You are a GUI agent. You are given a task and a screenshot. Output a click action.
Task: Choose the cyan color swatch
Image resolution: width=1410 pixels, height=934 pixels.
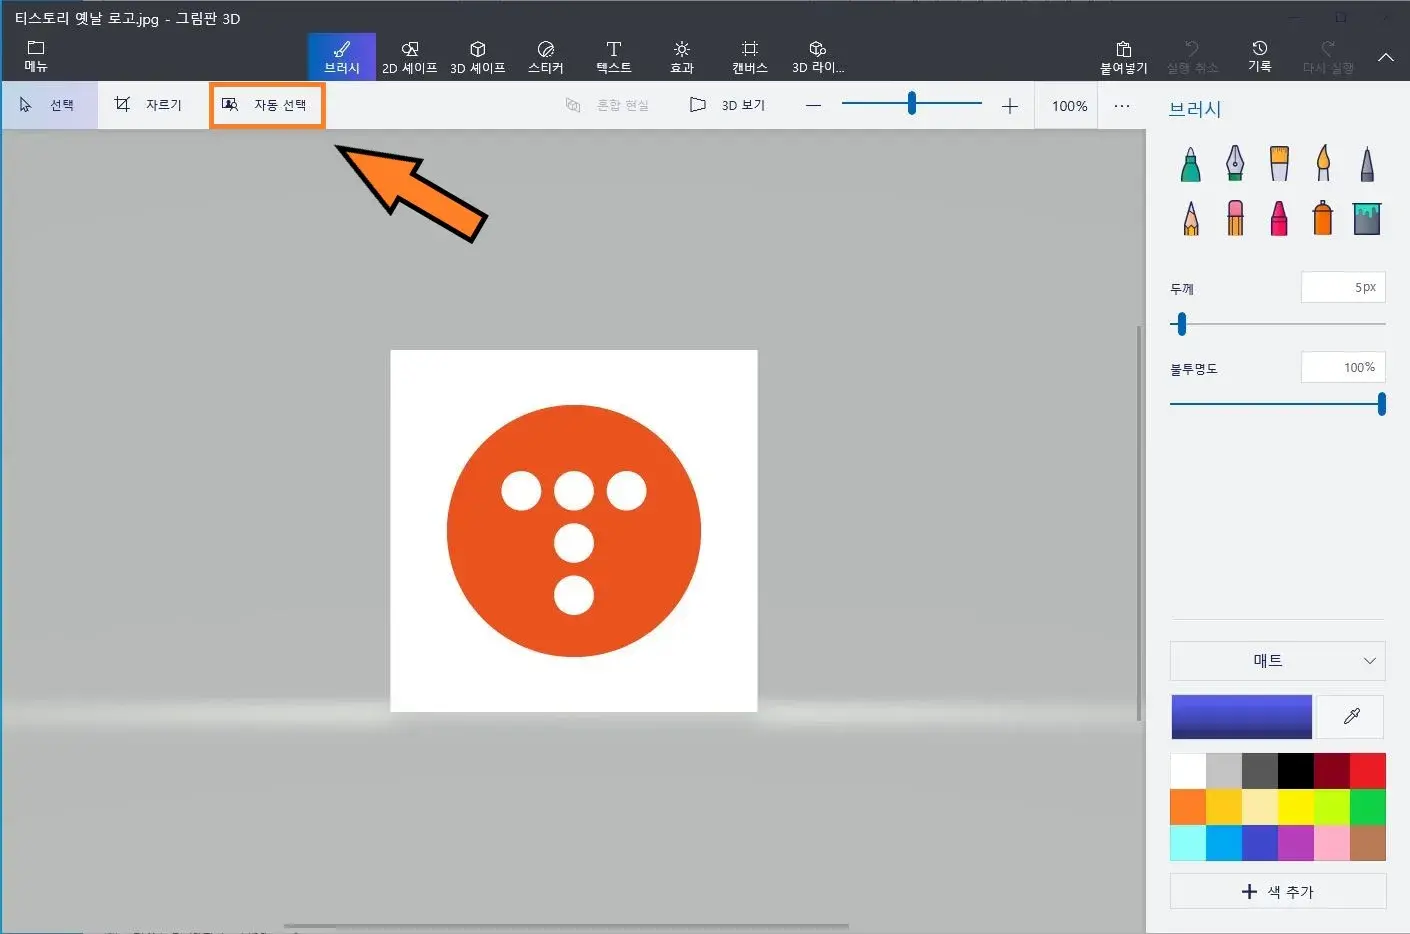[1188, 843]
